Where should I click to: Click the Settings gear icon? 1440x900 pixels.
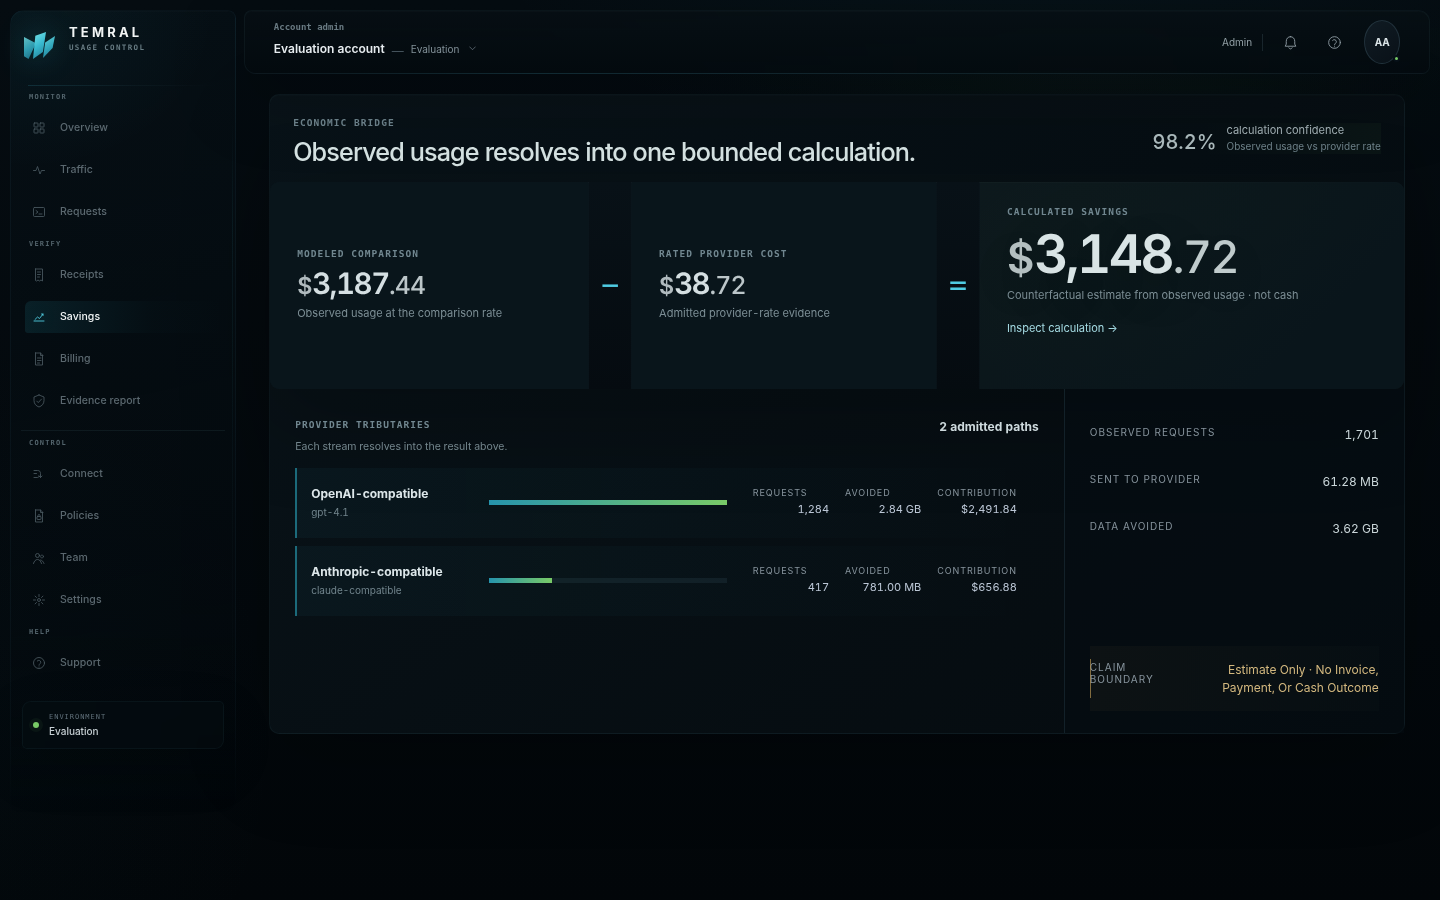coord(39,600)
